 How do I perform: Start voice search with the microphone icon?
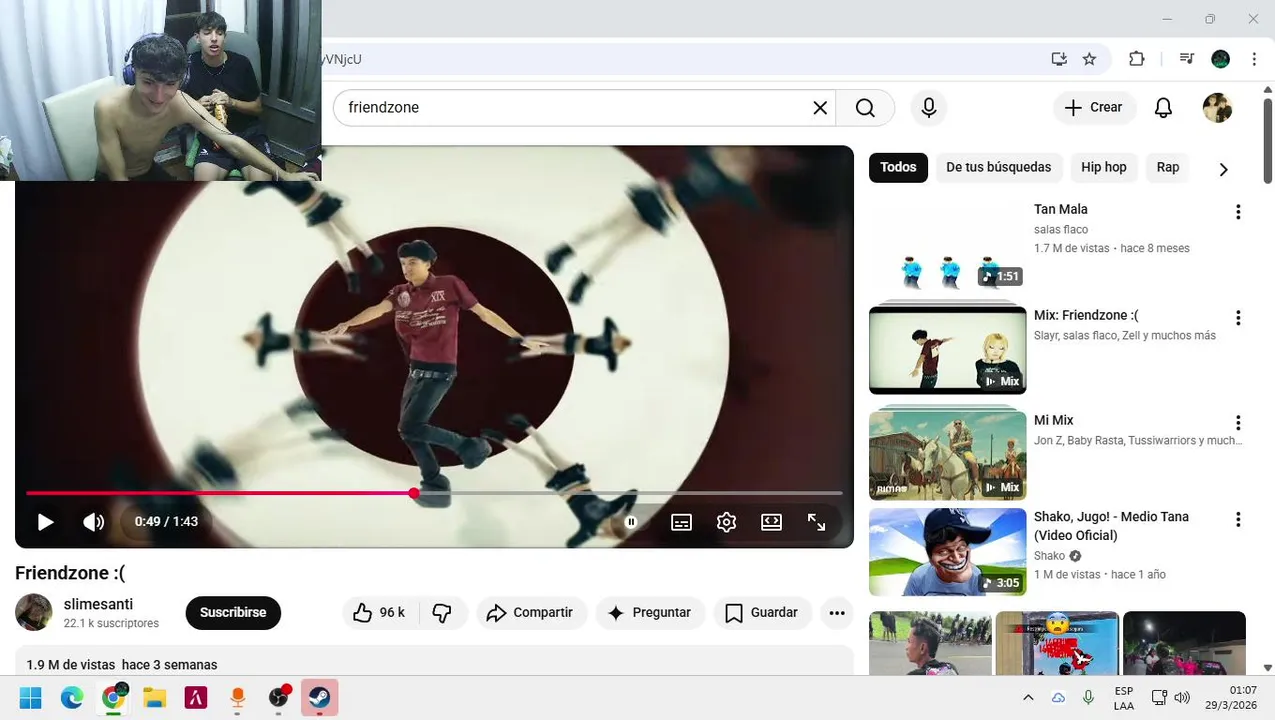pyautogui.click(x=929, y=108)
